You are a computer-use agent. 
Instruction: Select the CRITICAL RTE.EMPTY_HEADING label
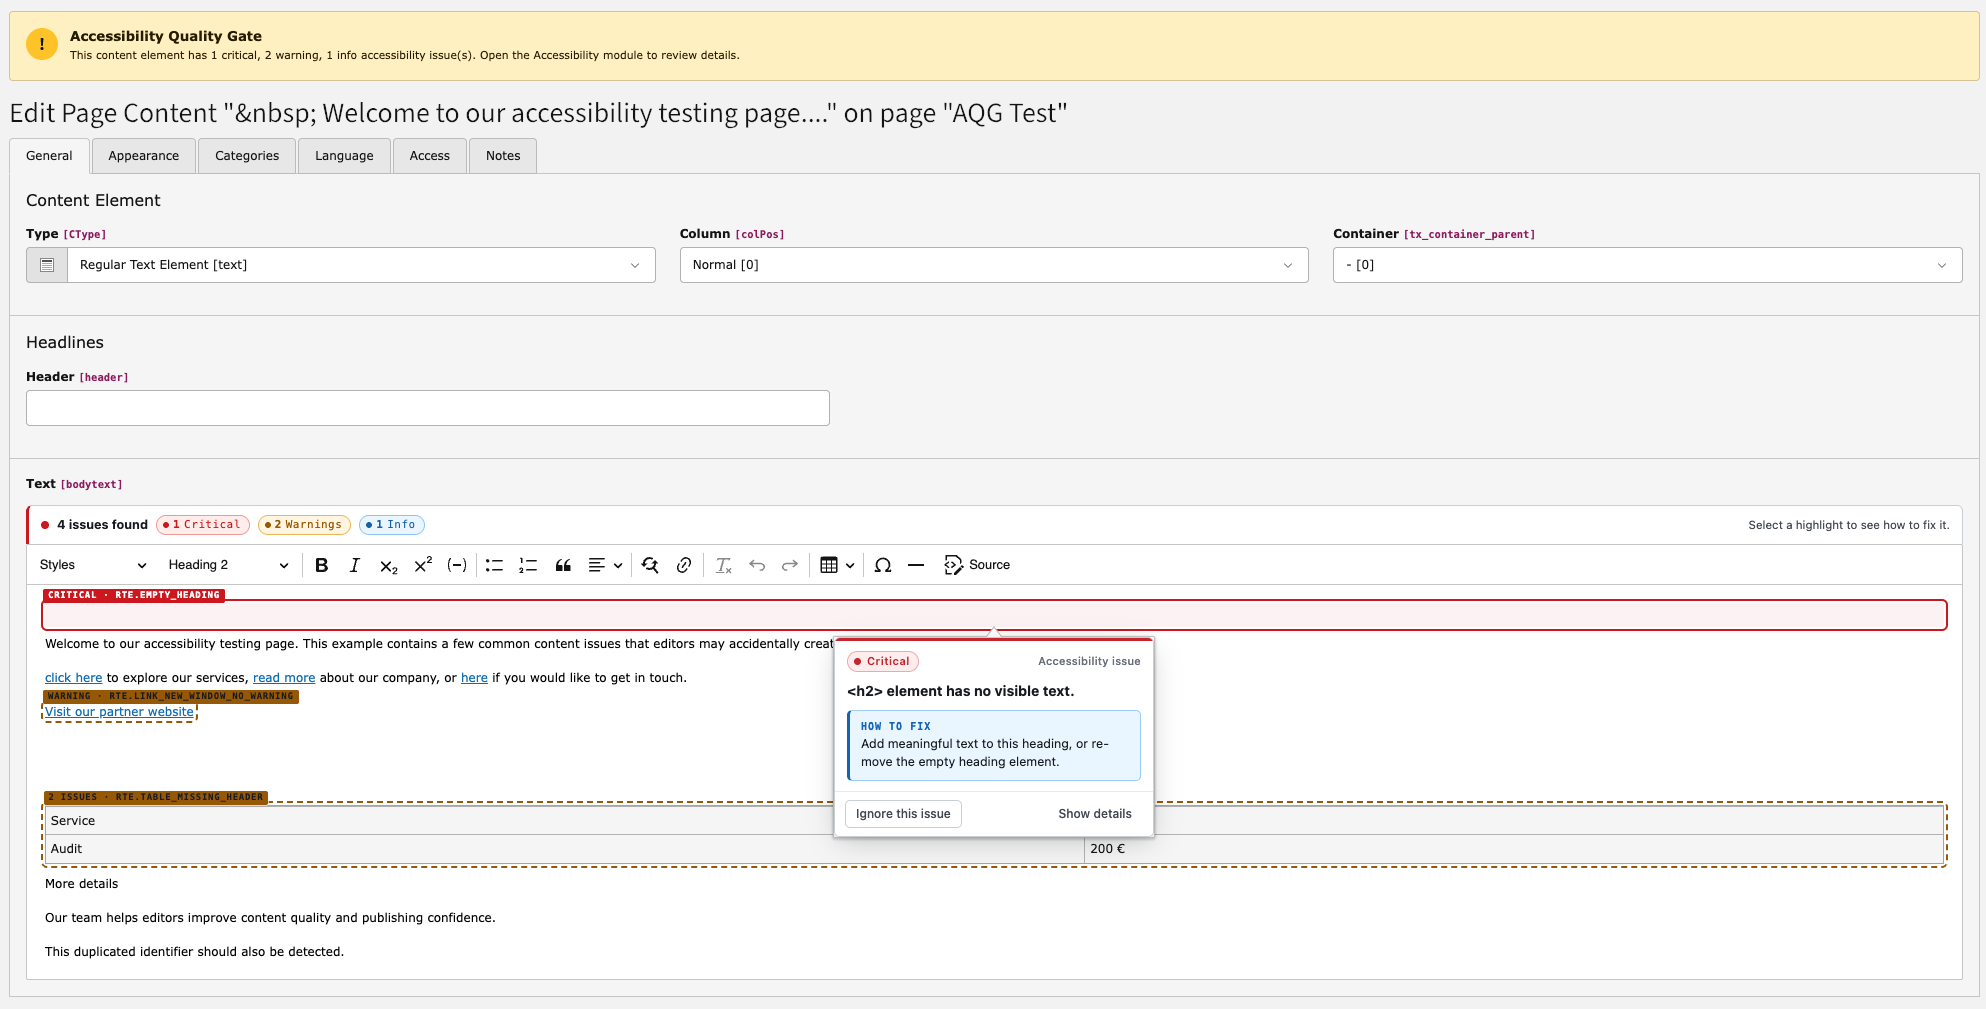click(x=134, y=595)
